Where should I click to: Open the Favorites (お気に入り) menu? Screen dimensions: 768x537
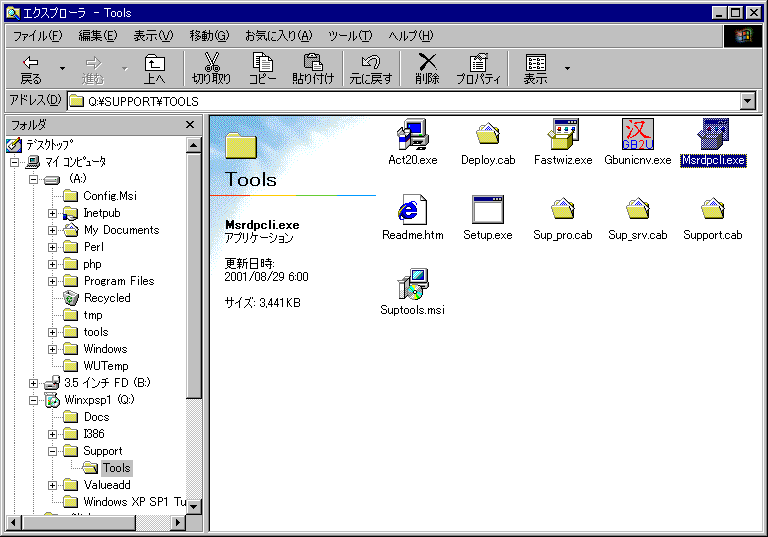tap(278, 36)
